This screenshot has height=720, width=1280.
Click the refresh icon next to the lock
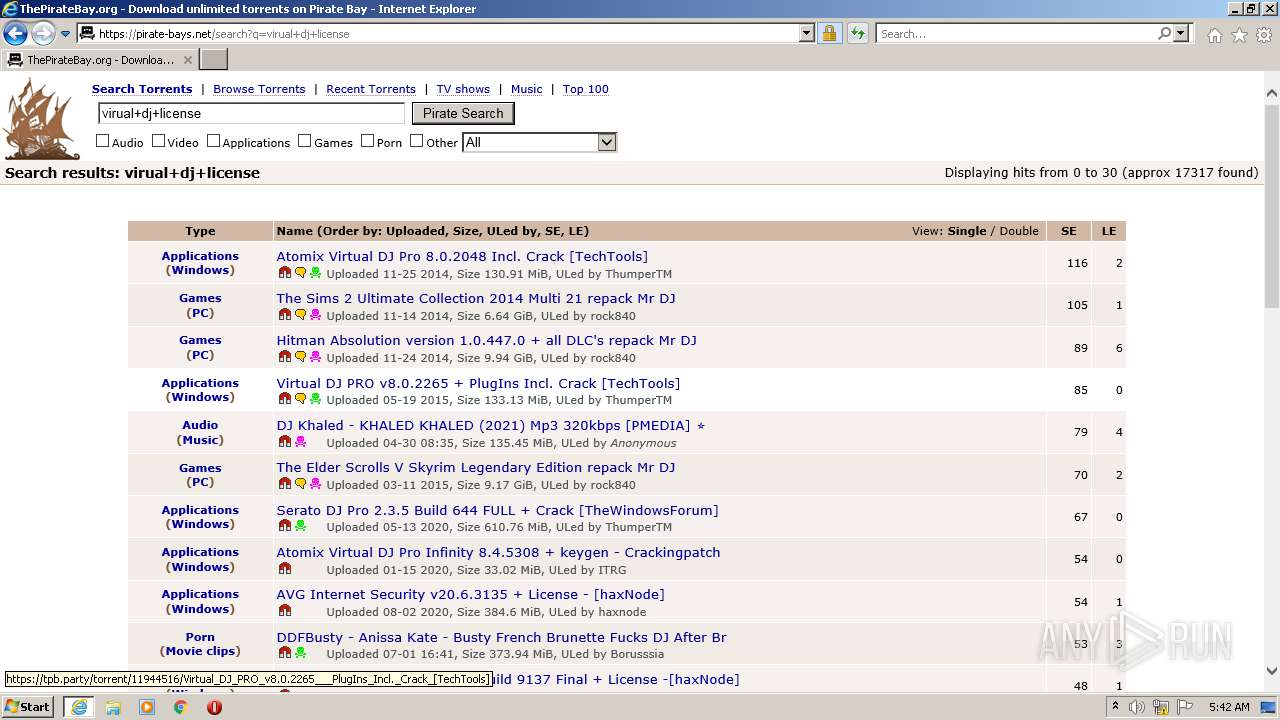[x=858, y=34]
